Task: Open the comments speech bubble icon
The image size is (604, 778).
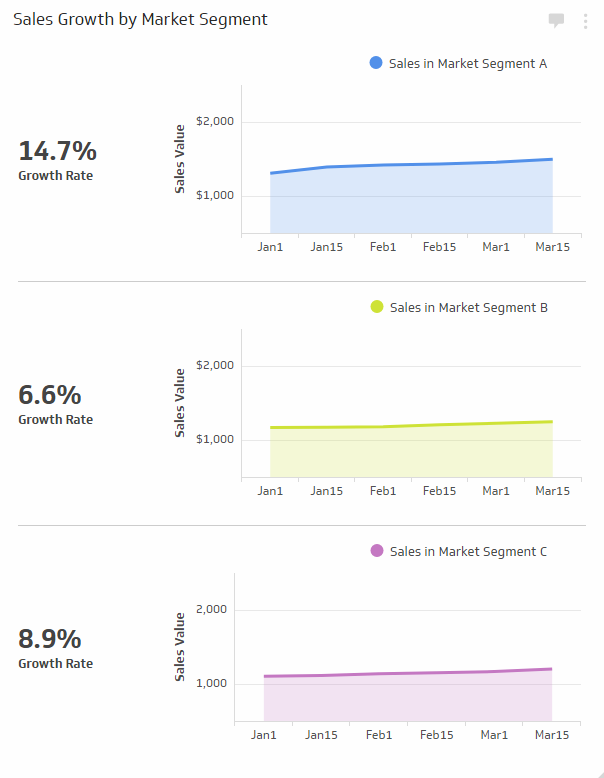Action: [557, 21]
